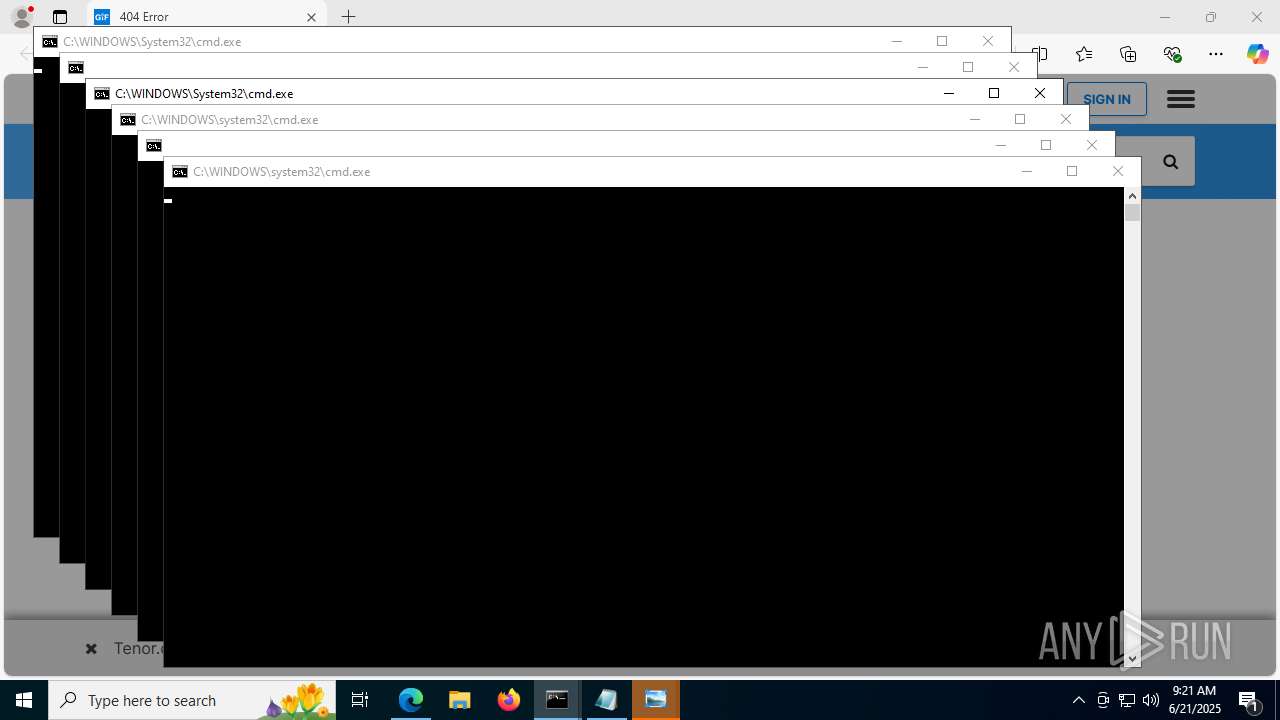
Task: Click title bar icon of rearmost cmd window
Action: point(50,42)
